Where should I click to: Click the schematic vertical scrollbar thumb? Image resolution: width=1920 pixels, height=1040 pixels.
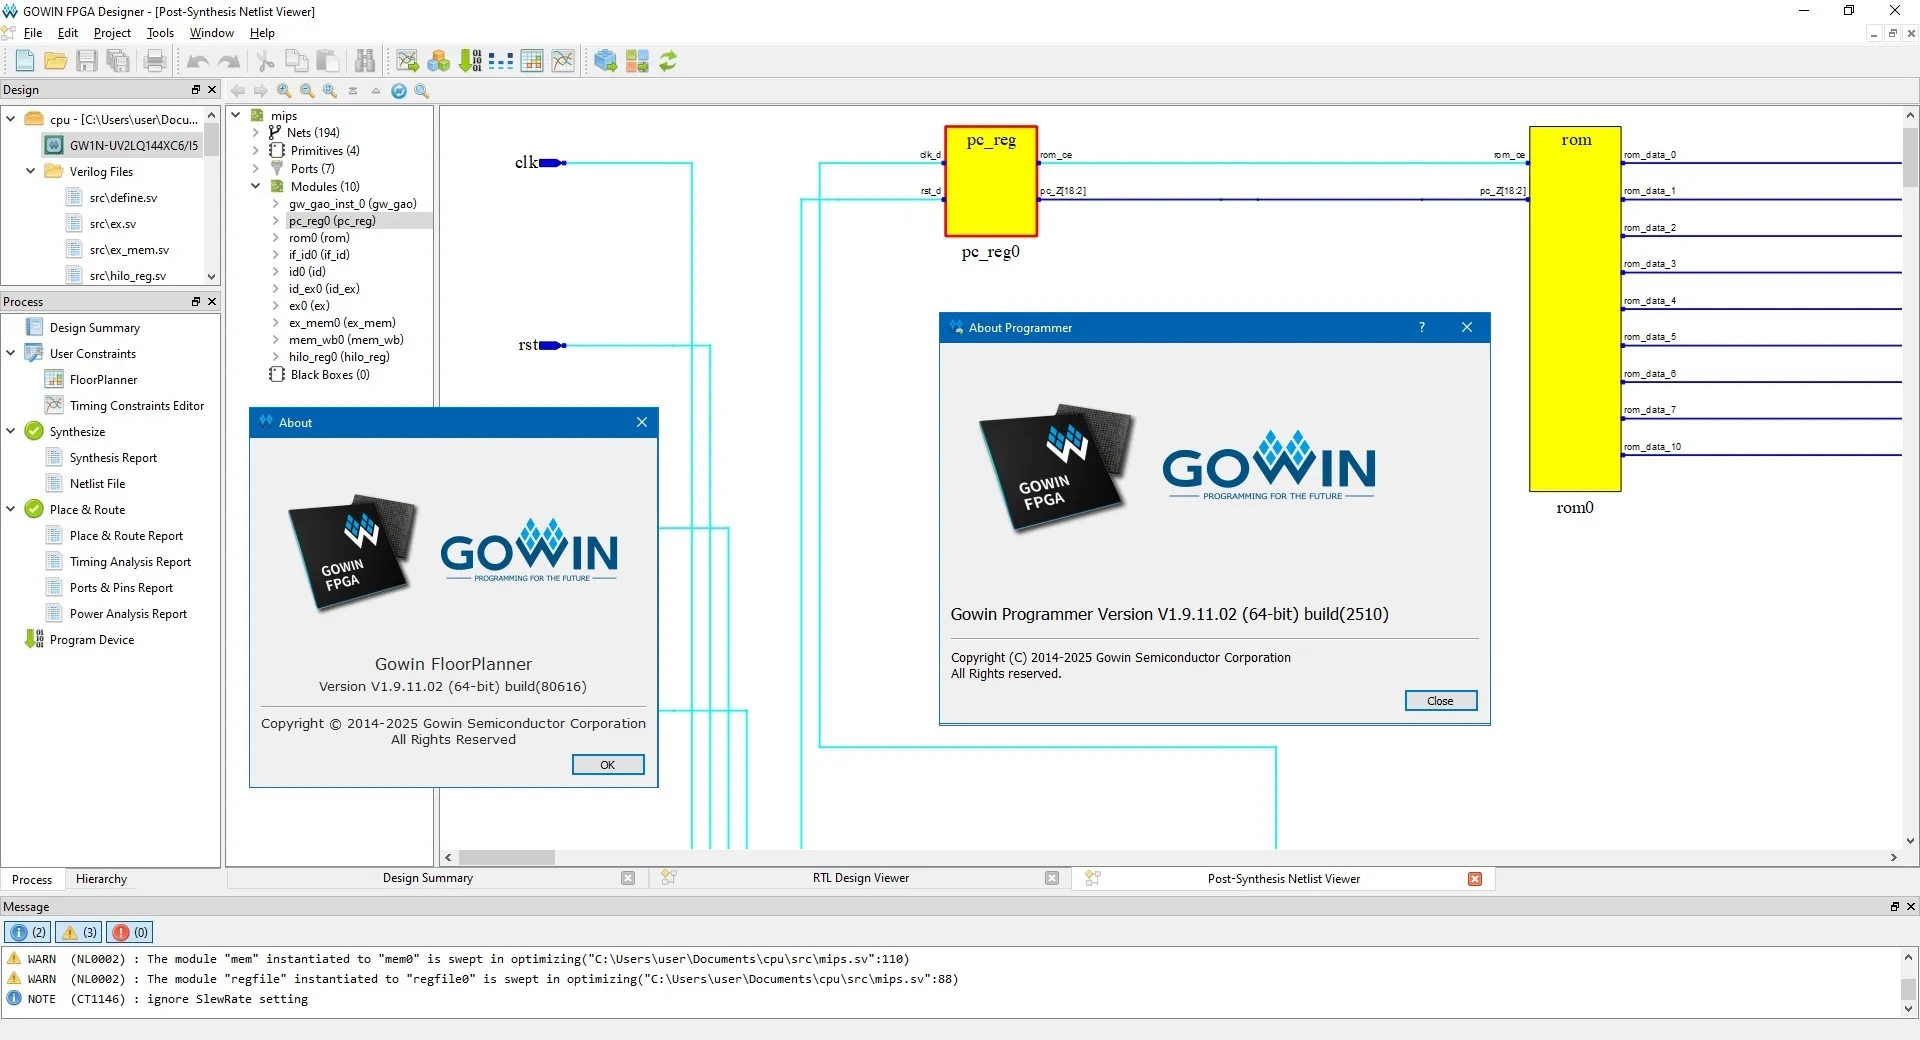(1910, 158)
